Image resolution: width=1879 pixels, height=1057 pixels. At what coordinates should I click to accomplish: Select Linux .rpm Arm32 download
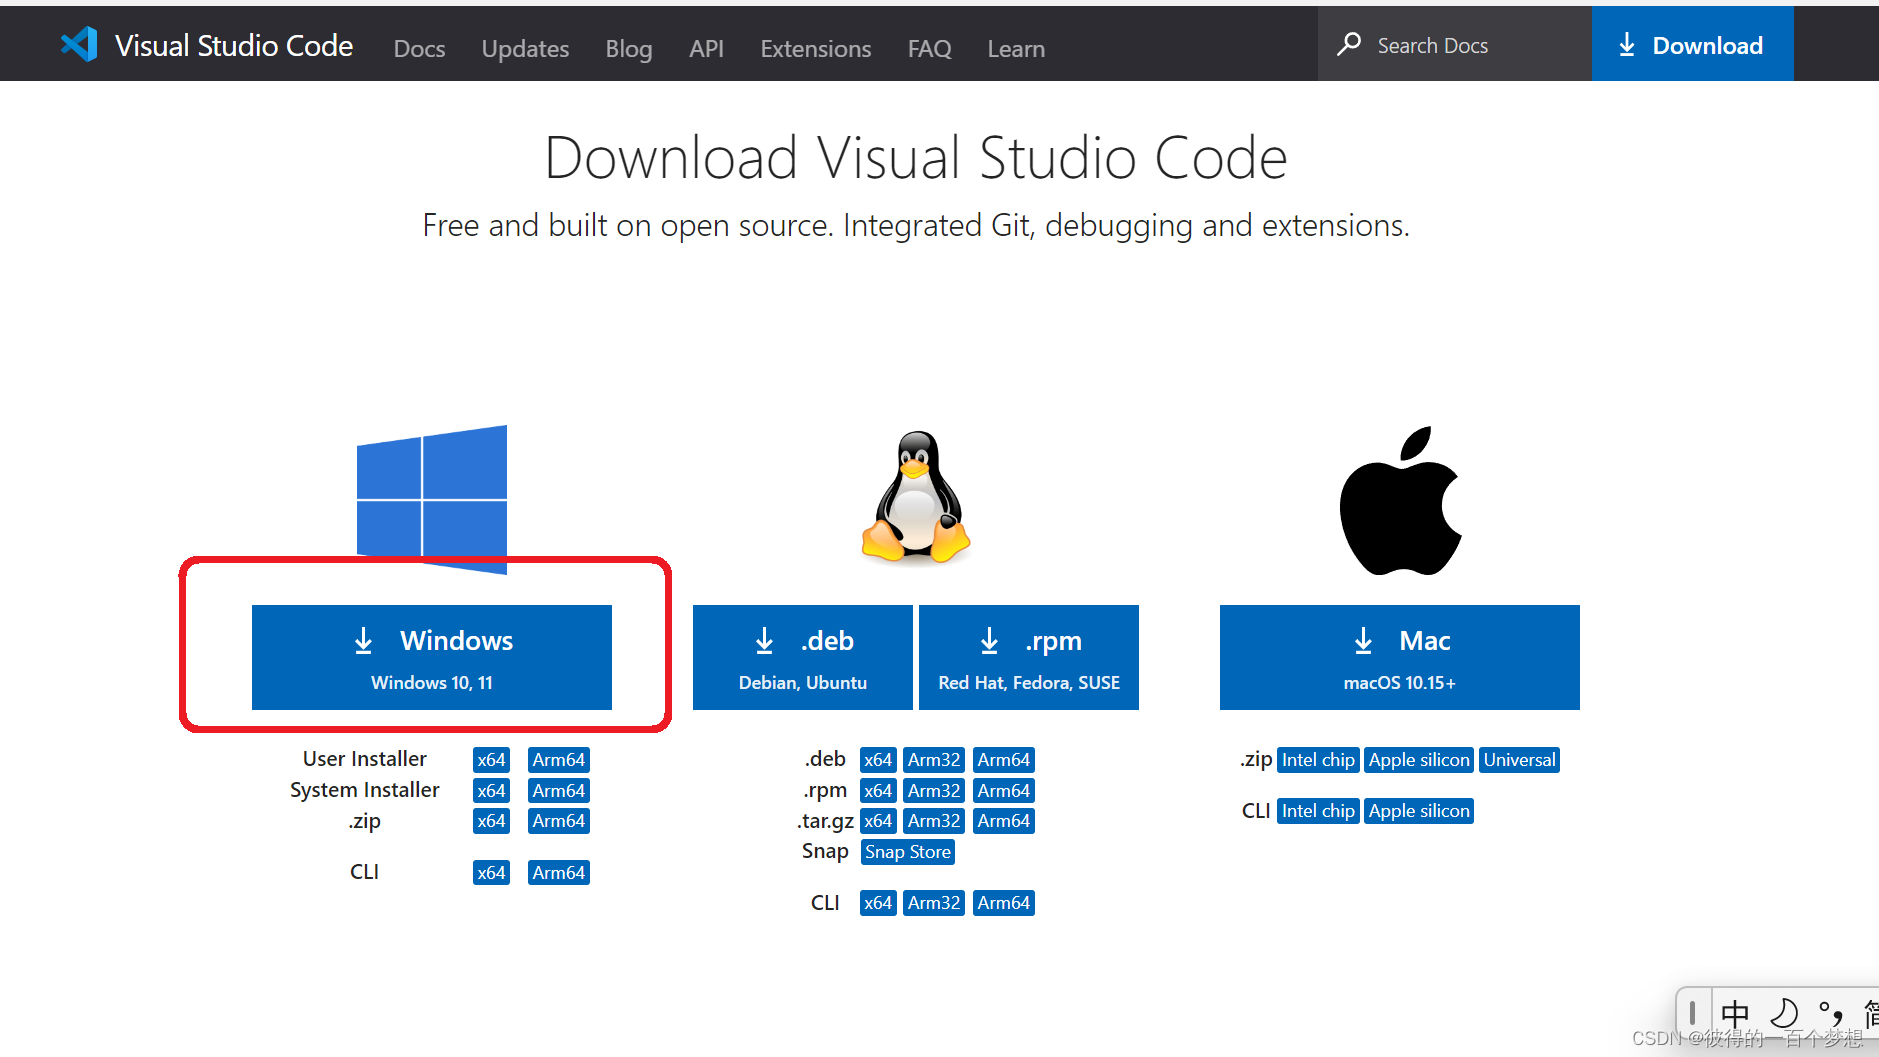(934, 791)
